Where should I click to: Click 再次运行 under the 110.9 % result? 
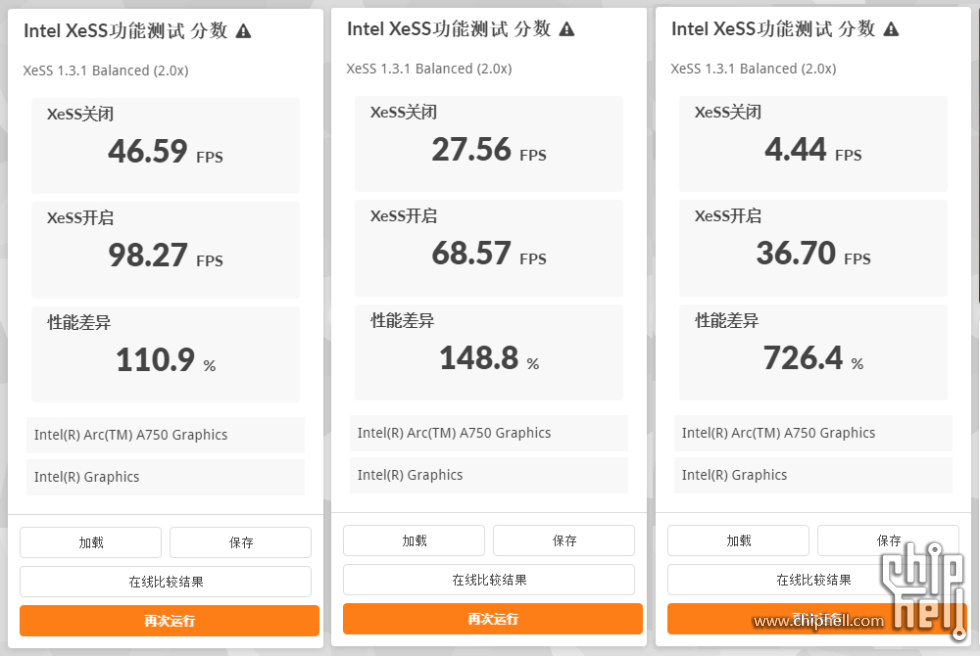[169, 620]
